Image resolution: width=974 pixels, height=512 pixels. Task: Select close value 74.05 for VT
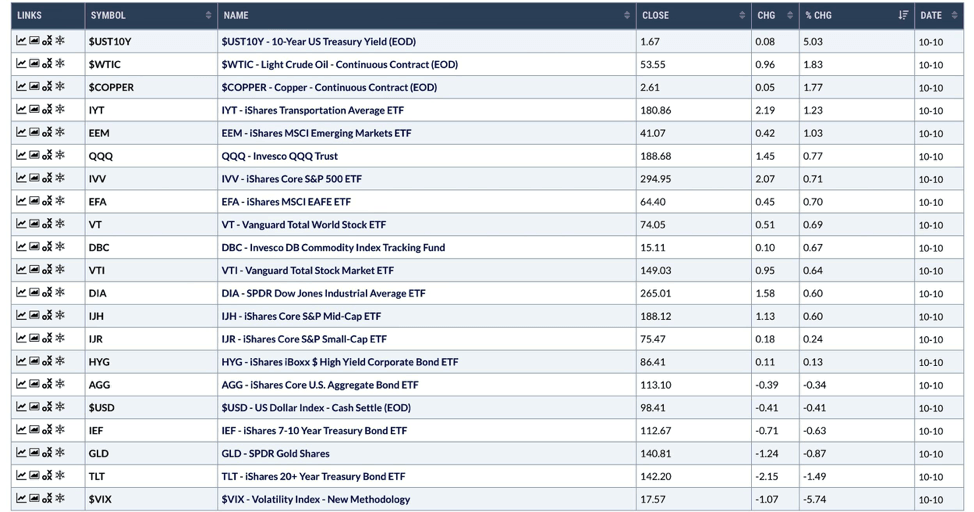pyautogui.click(x=653, y=225)
